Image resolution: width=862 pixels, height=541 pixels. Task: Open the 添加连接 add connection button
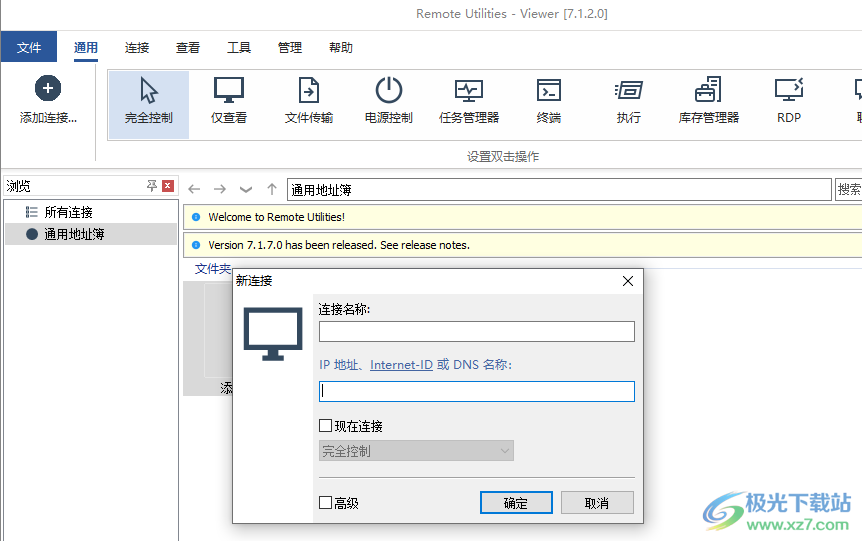point(48,100)
